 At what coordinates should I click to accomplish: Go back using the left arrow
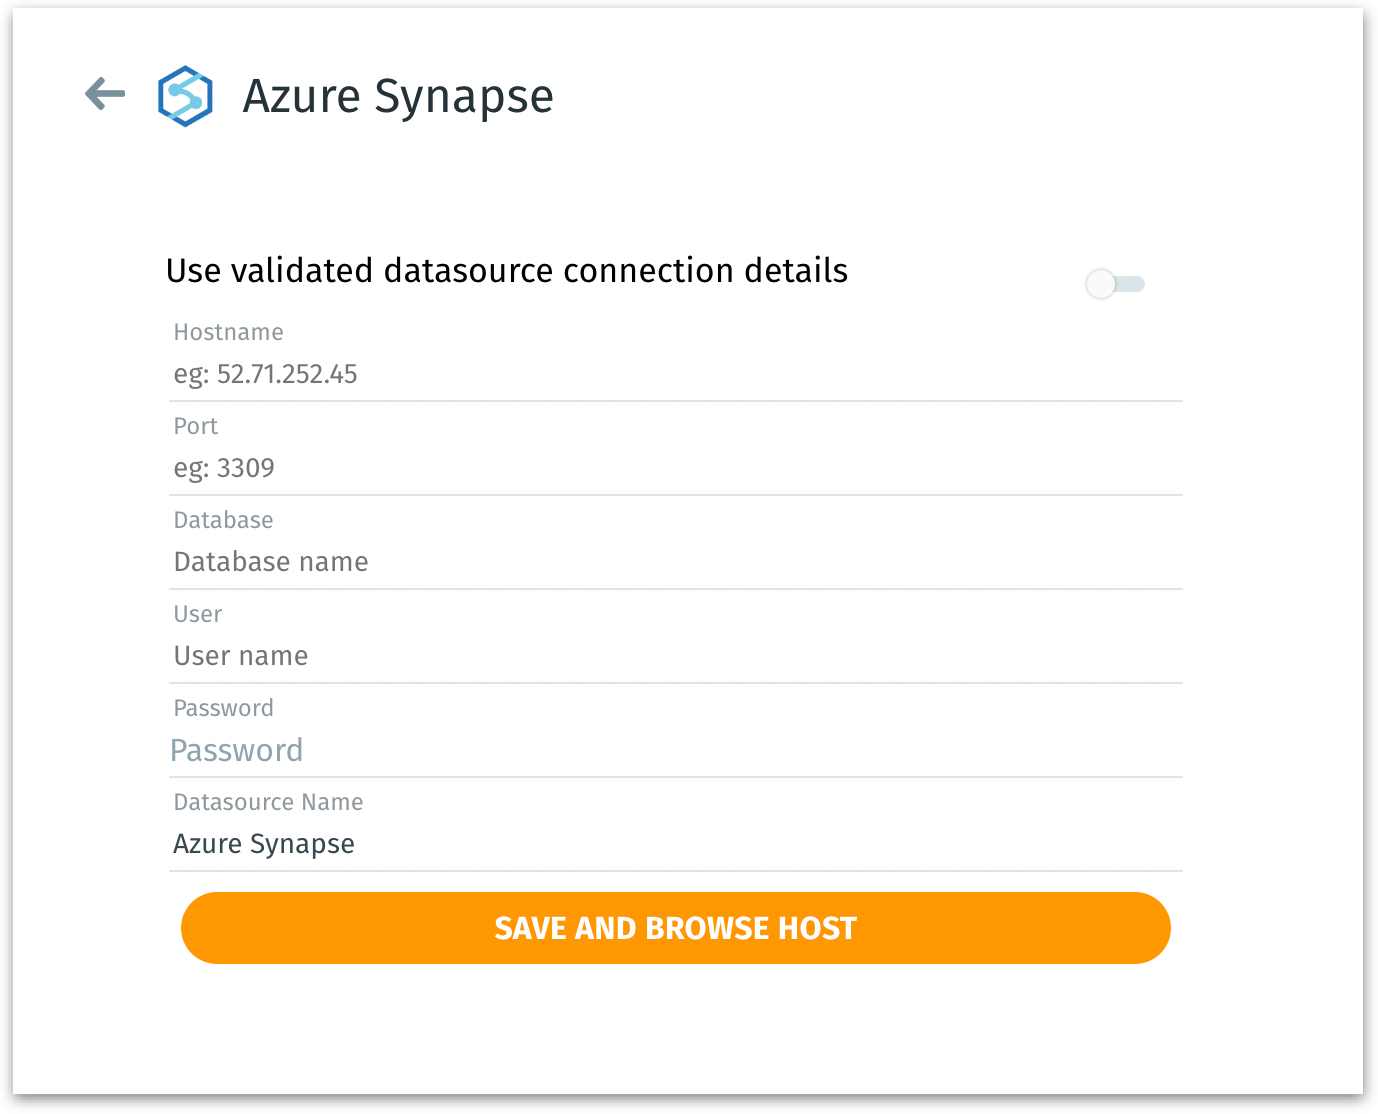pos(105,95)
